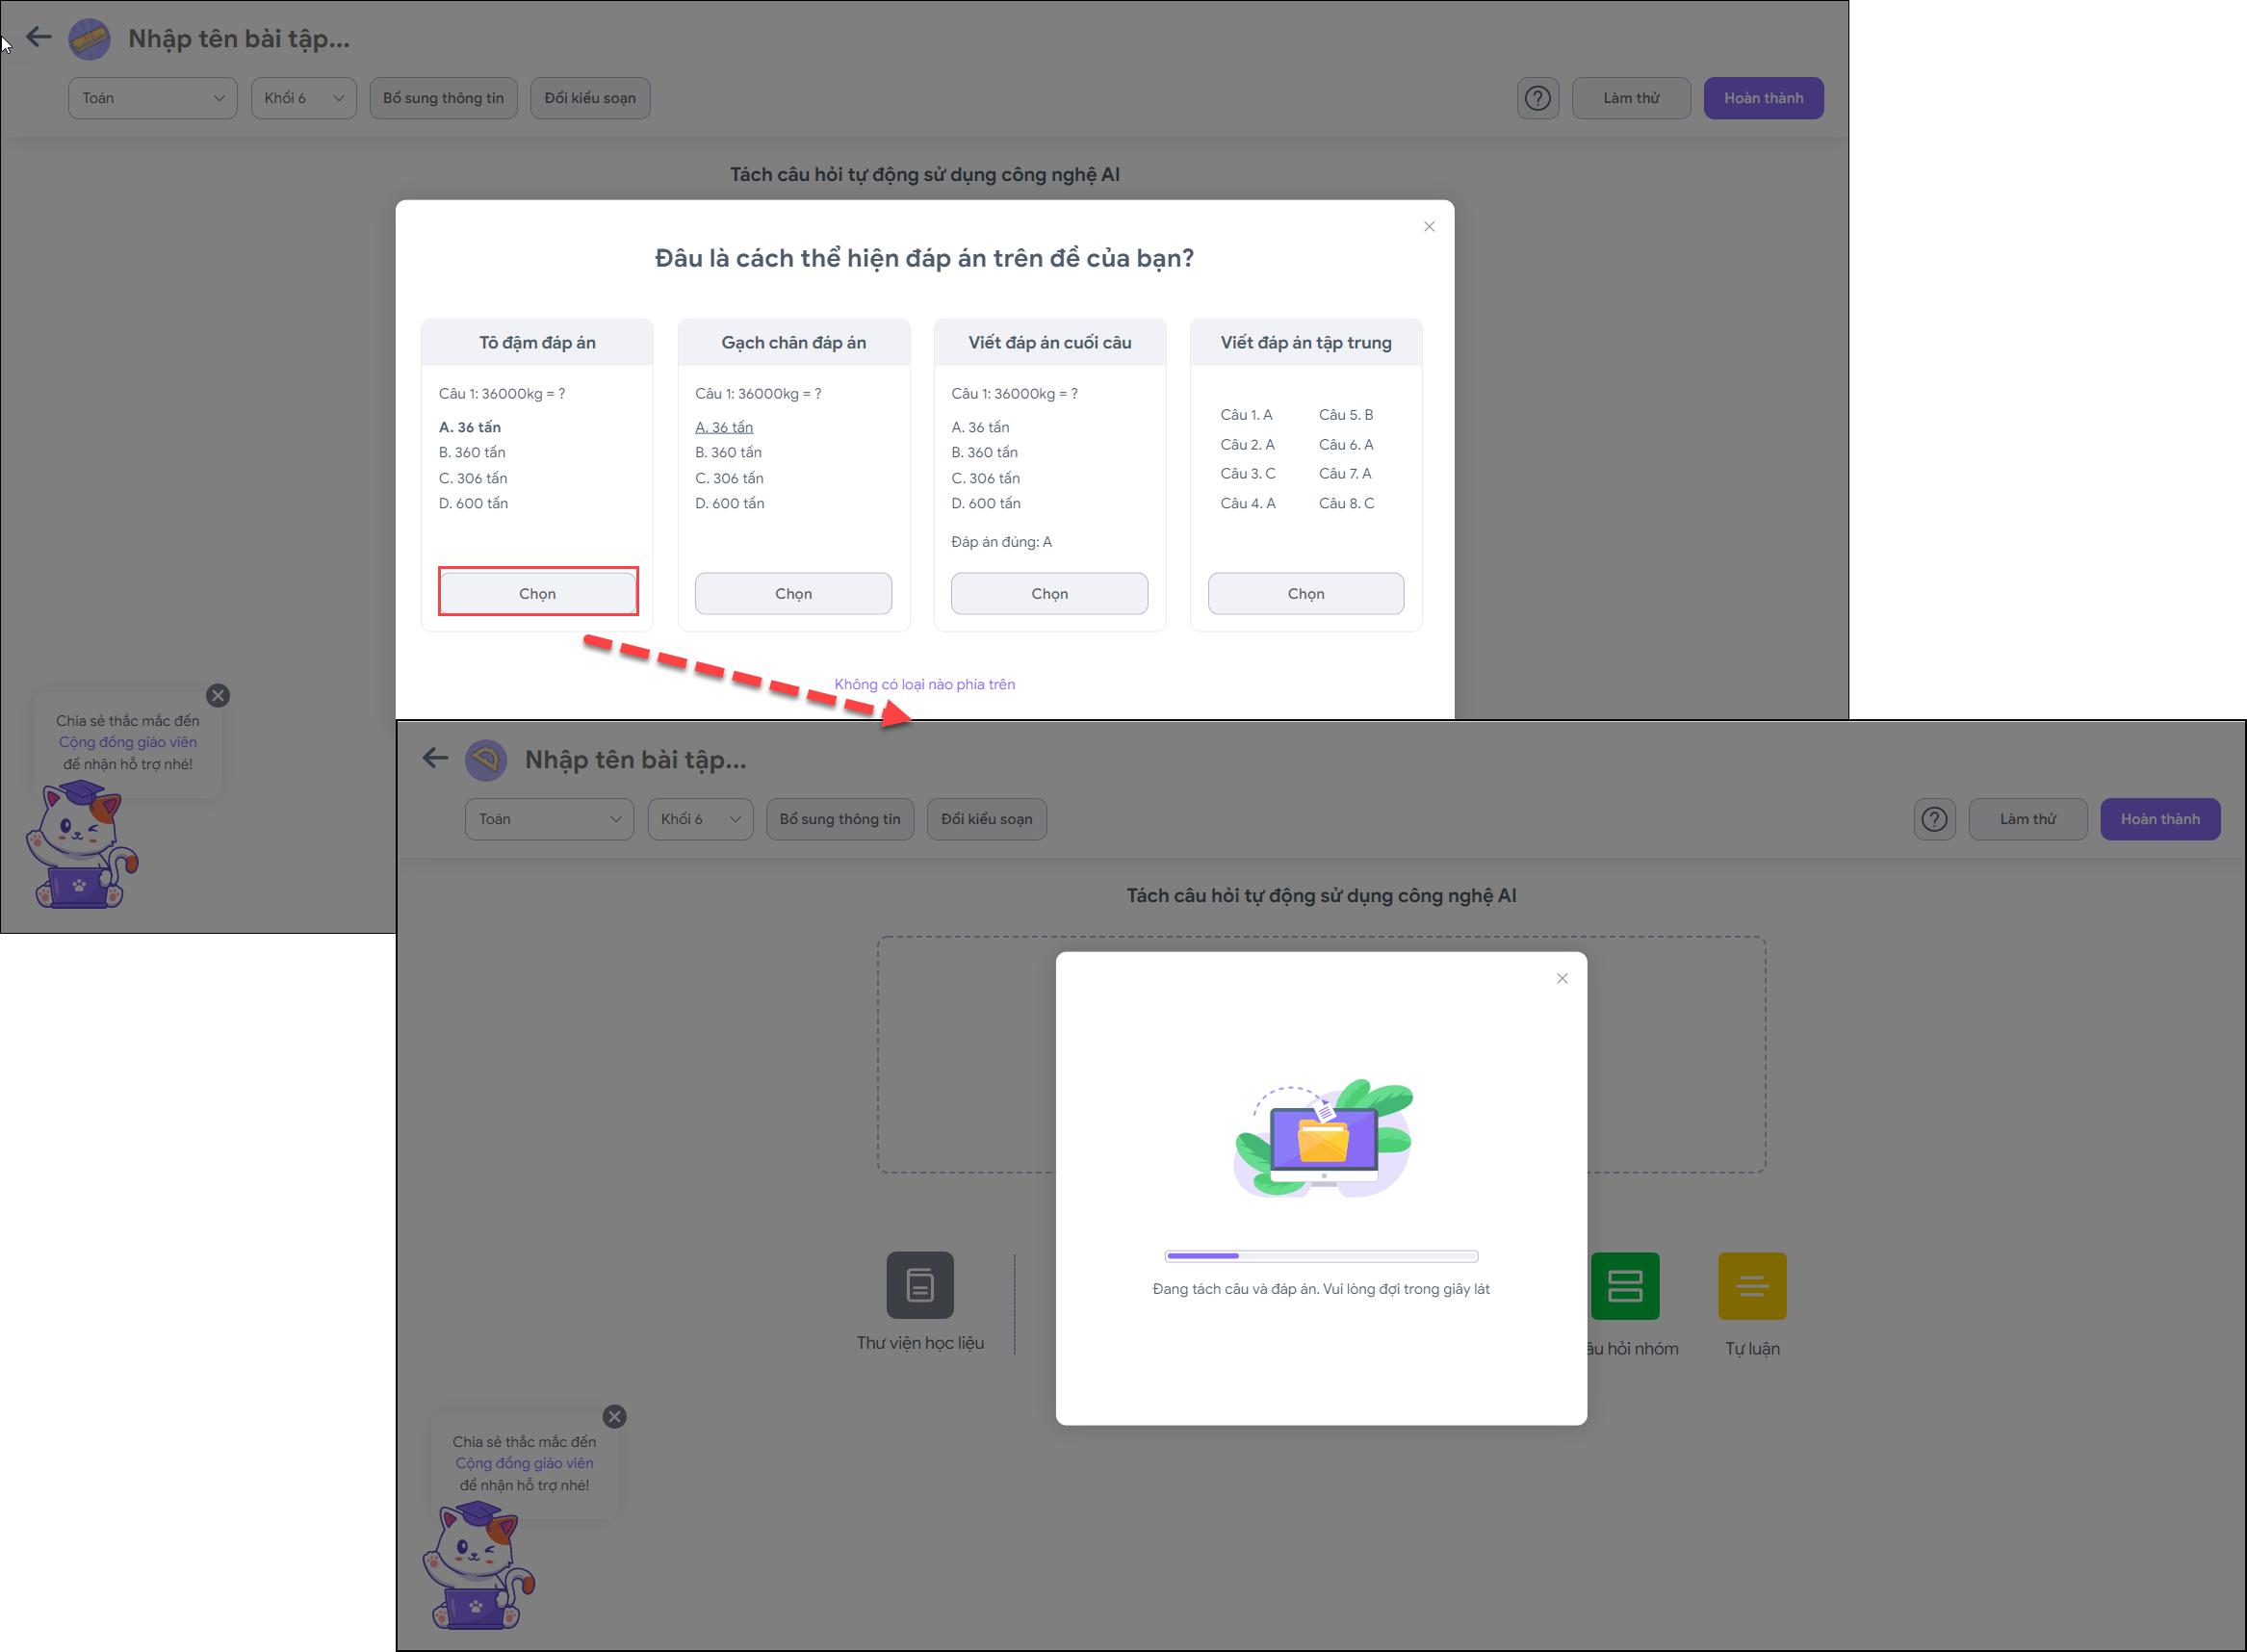
Task: Choose the Gạch chân đáp án option
Action: coord(793,593)
